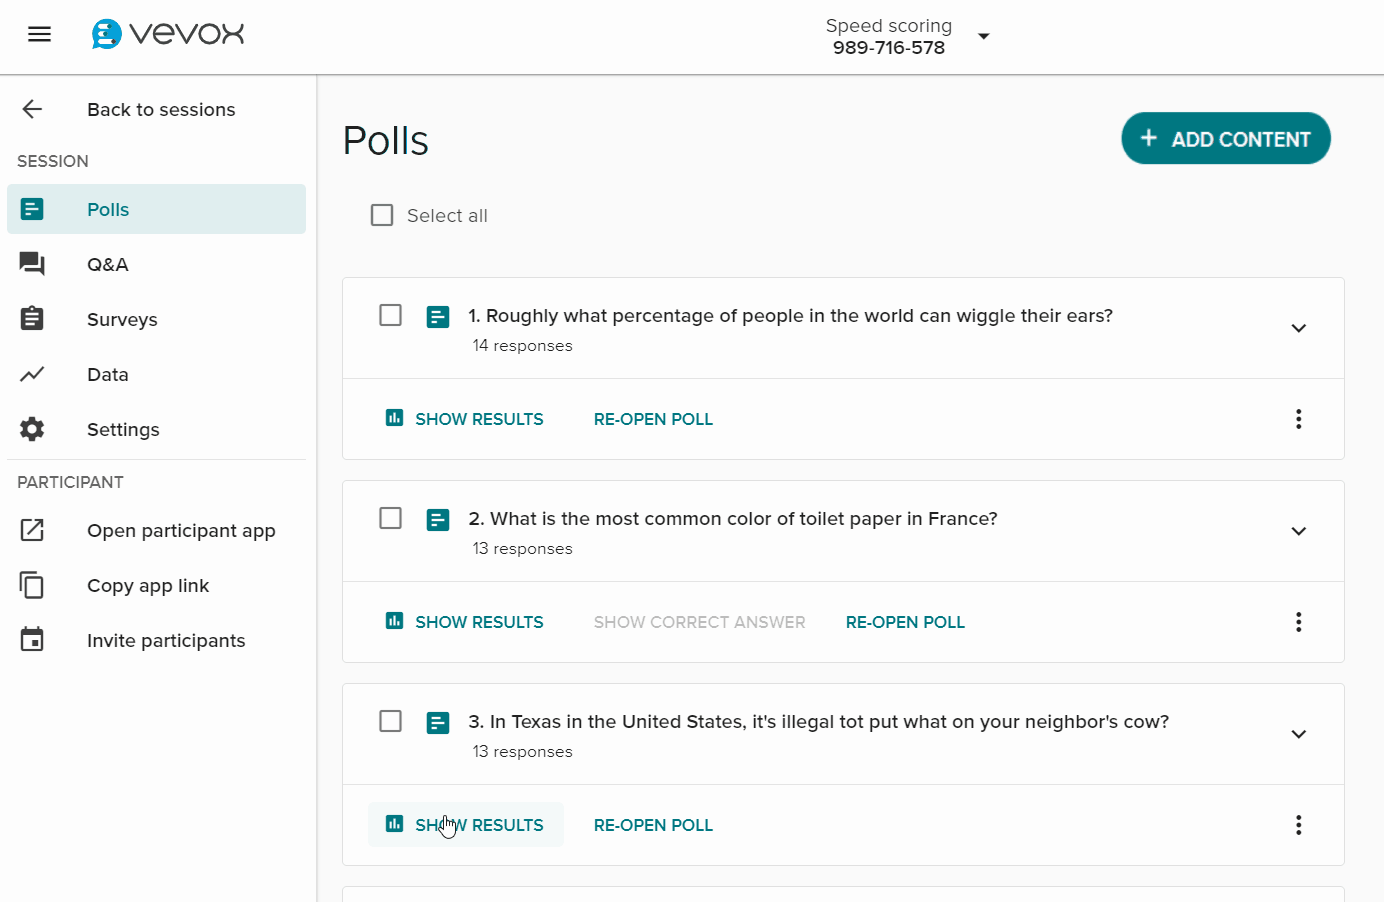Show results for toilet paper poll
Viewport: 1384px width, 902px height.
click(466, 622)
